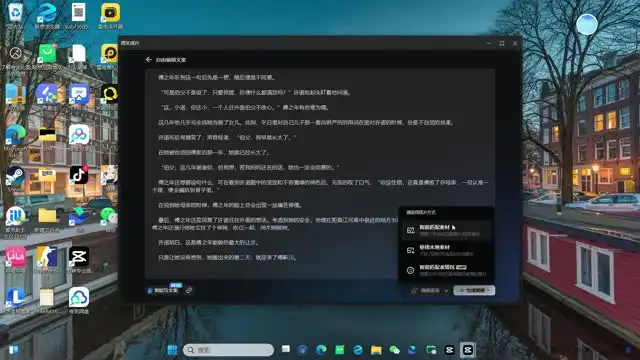Go back using the arrow beside 自由编辑文案
This screenshot has width=640, height=360.
(x=149, y=60)
